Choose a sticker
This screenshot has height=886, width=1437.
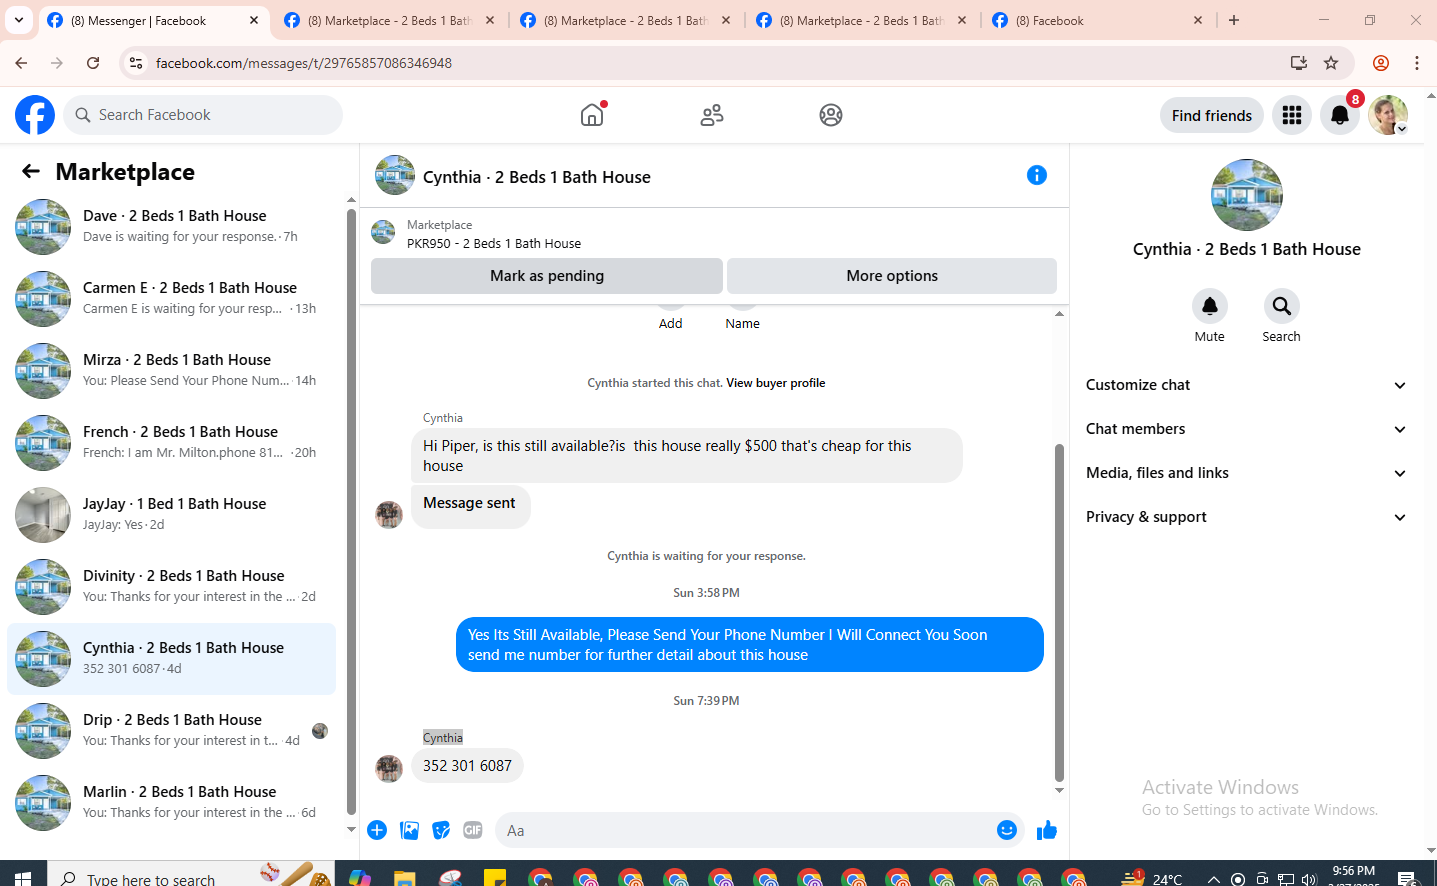click(x=441, y=830)
